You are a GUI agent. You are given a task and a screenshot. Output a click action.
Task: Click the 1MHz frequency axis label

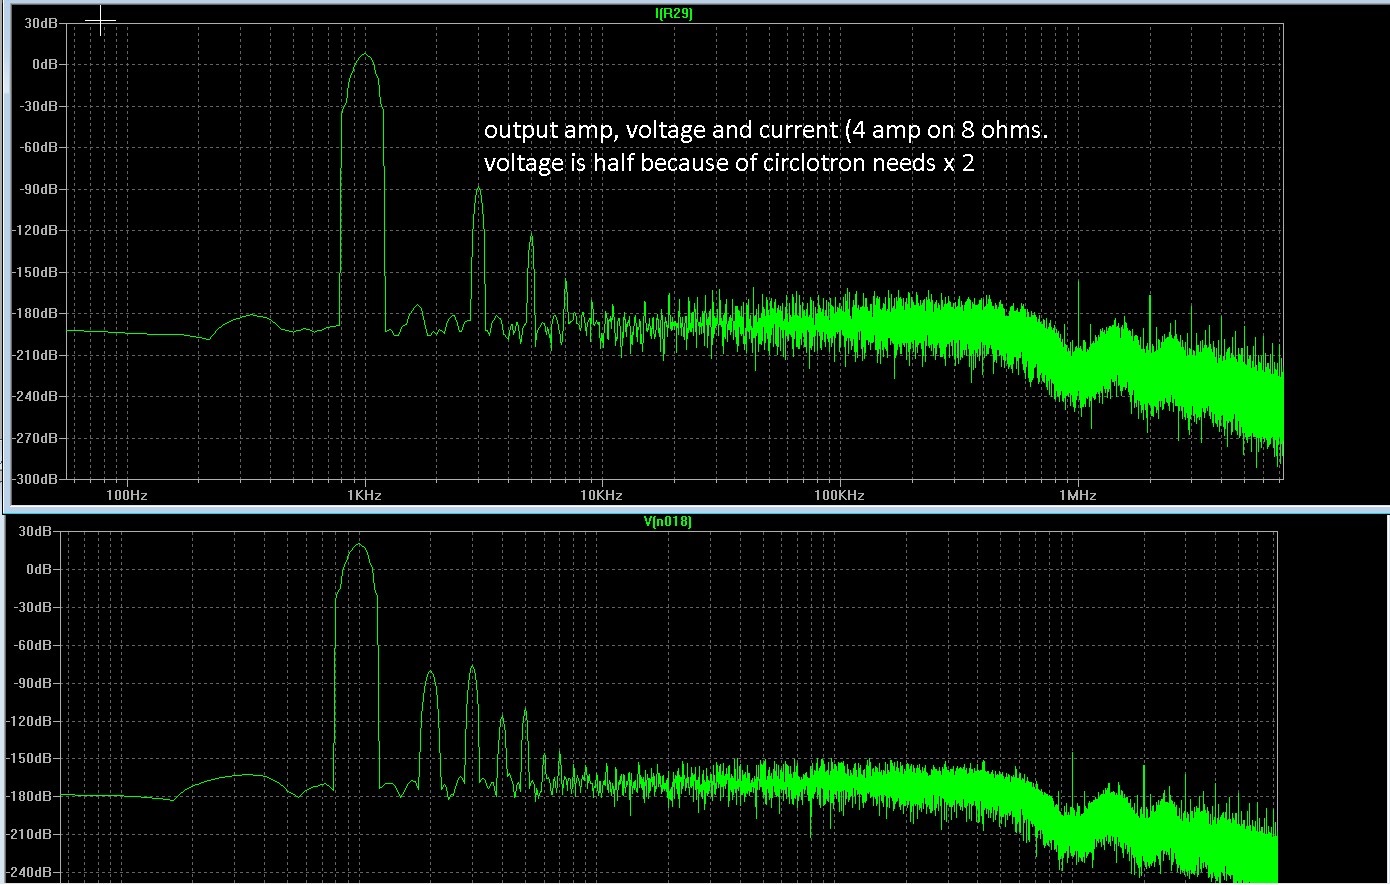click(x=1077, y=495)
